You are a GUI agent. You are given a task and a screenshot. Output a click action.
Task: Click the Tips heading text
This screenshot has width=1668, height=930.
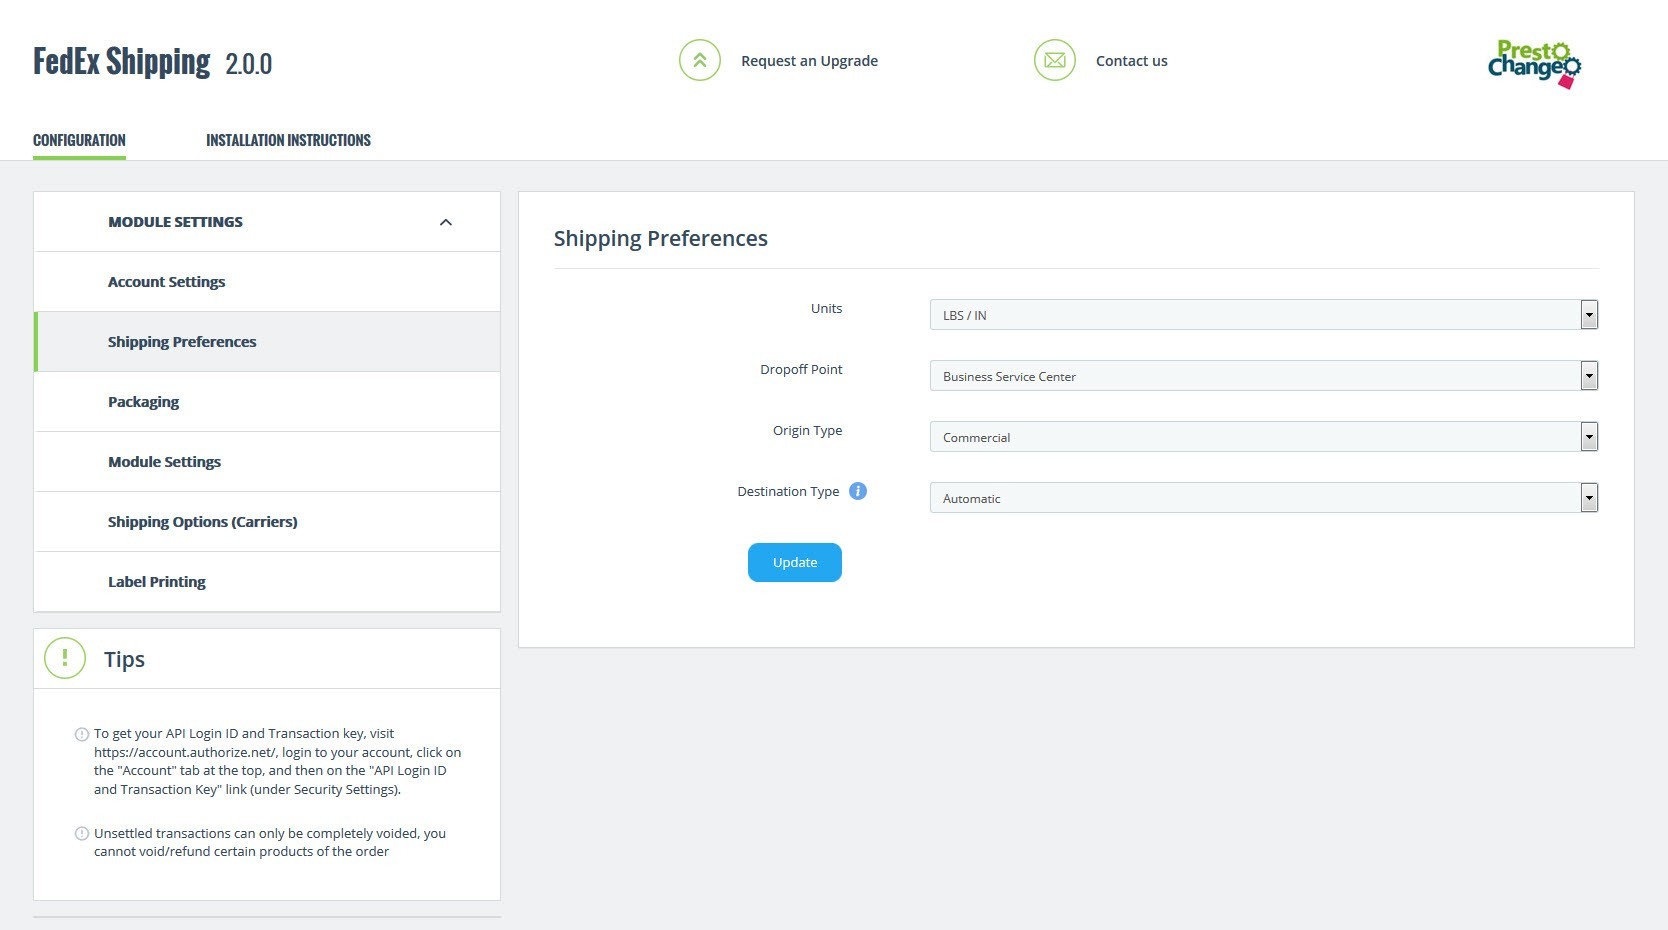pos(124,659)
